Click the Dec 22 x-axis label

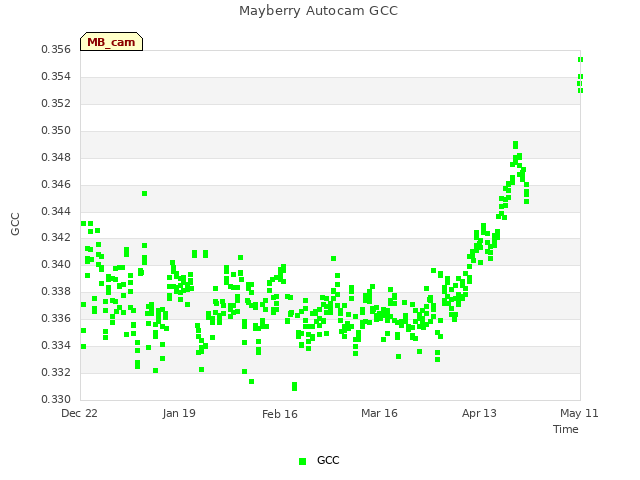coord(79,413)
